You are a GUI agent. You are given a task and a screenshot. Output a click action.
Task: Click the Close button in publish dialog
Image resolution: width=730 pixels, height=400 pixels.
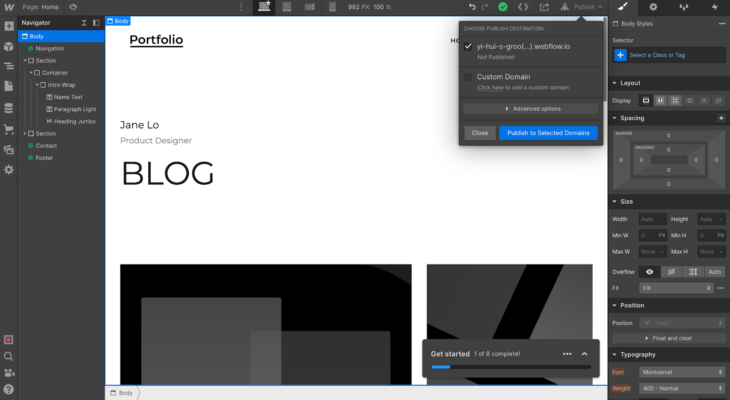click(480, 133)
